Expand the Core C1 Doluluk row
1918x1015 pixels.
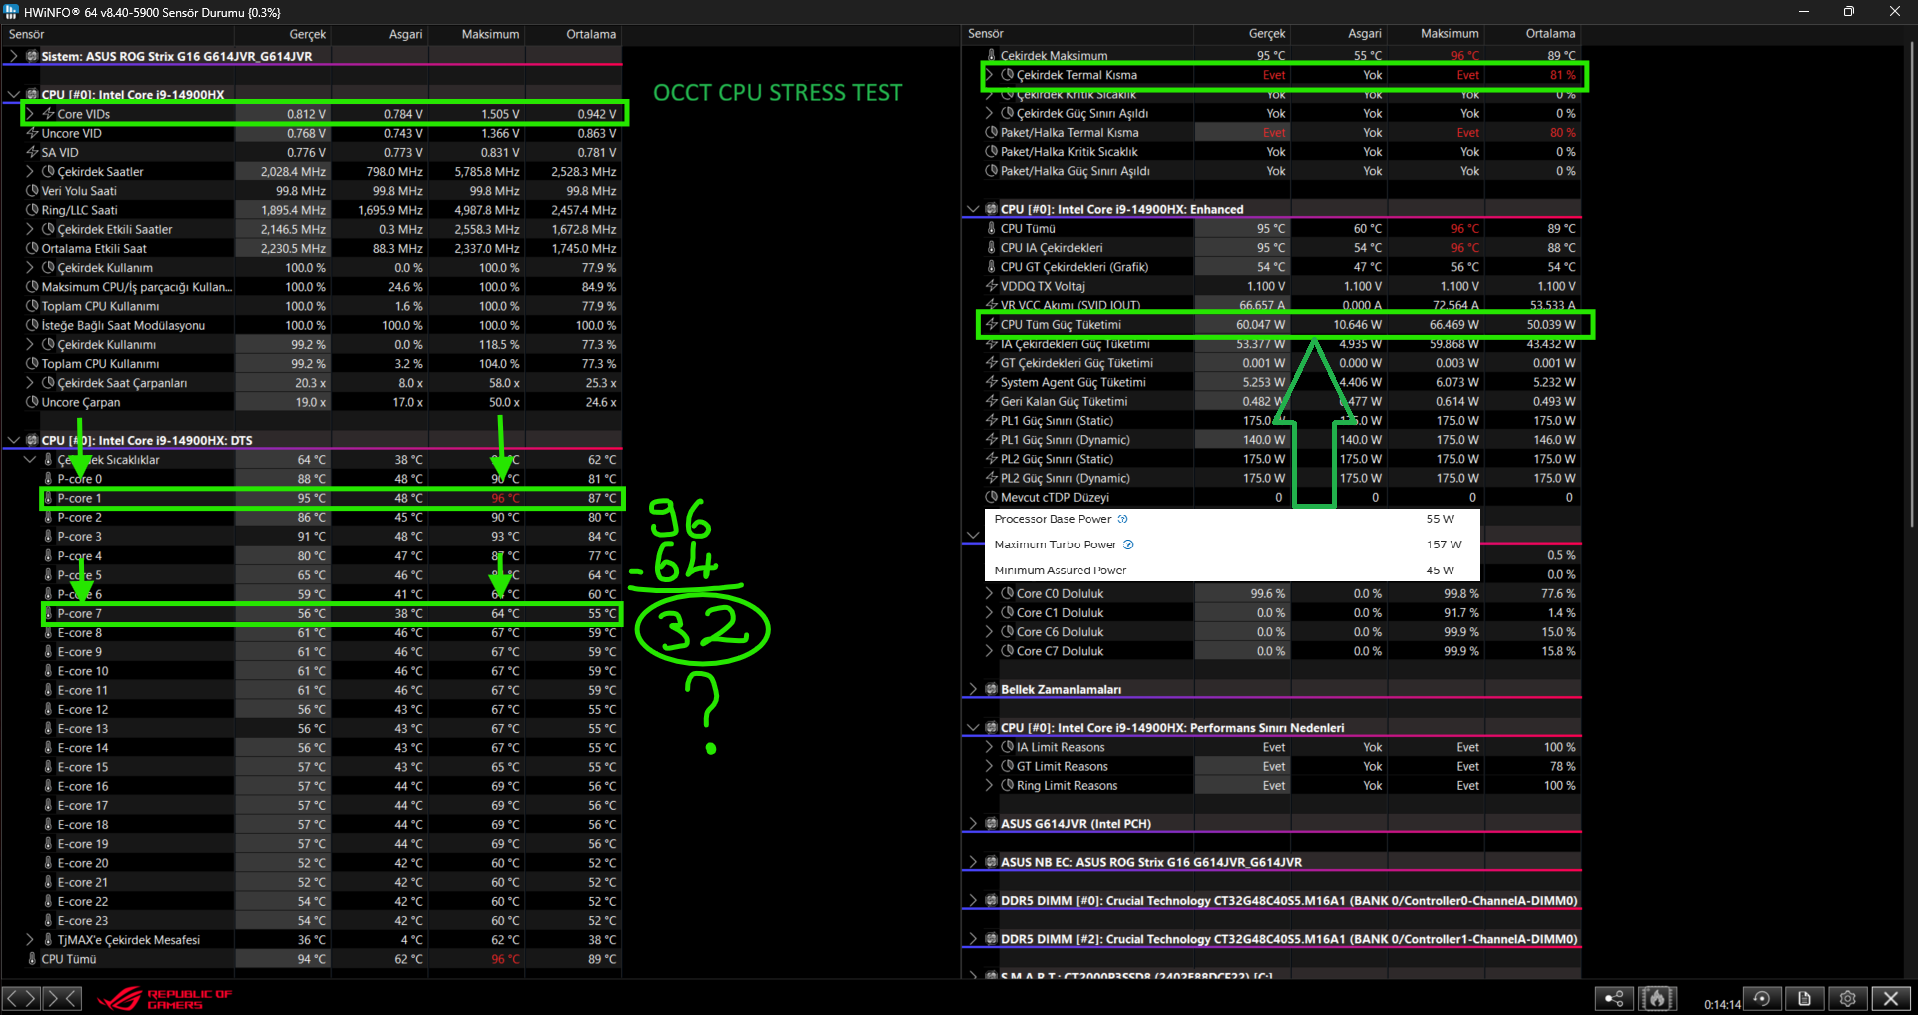(x=990, y=613)
